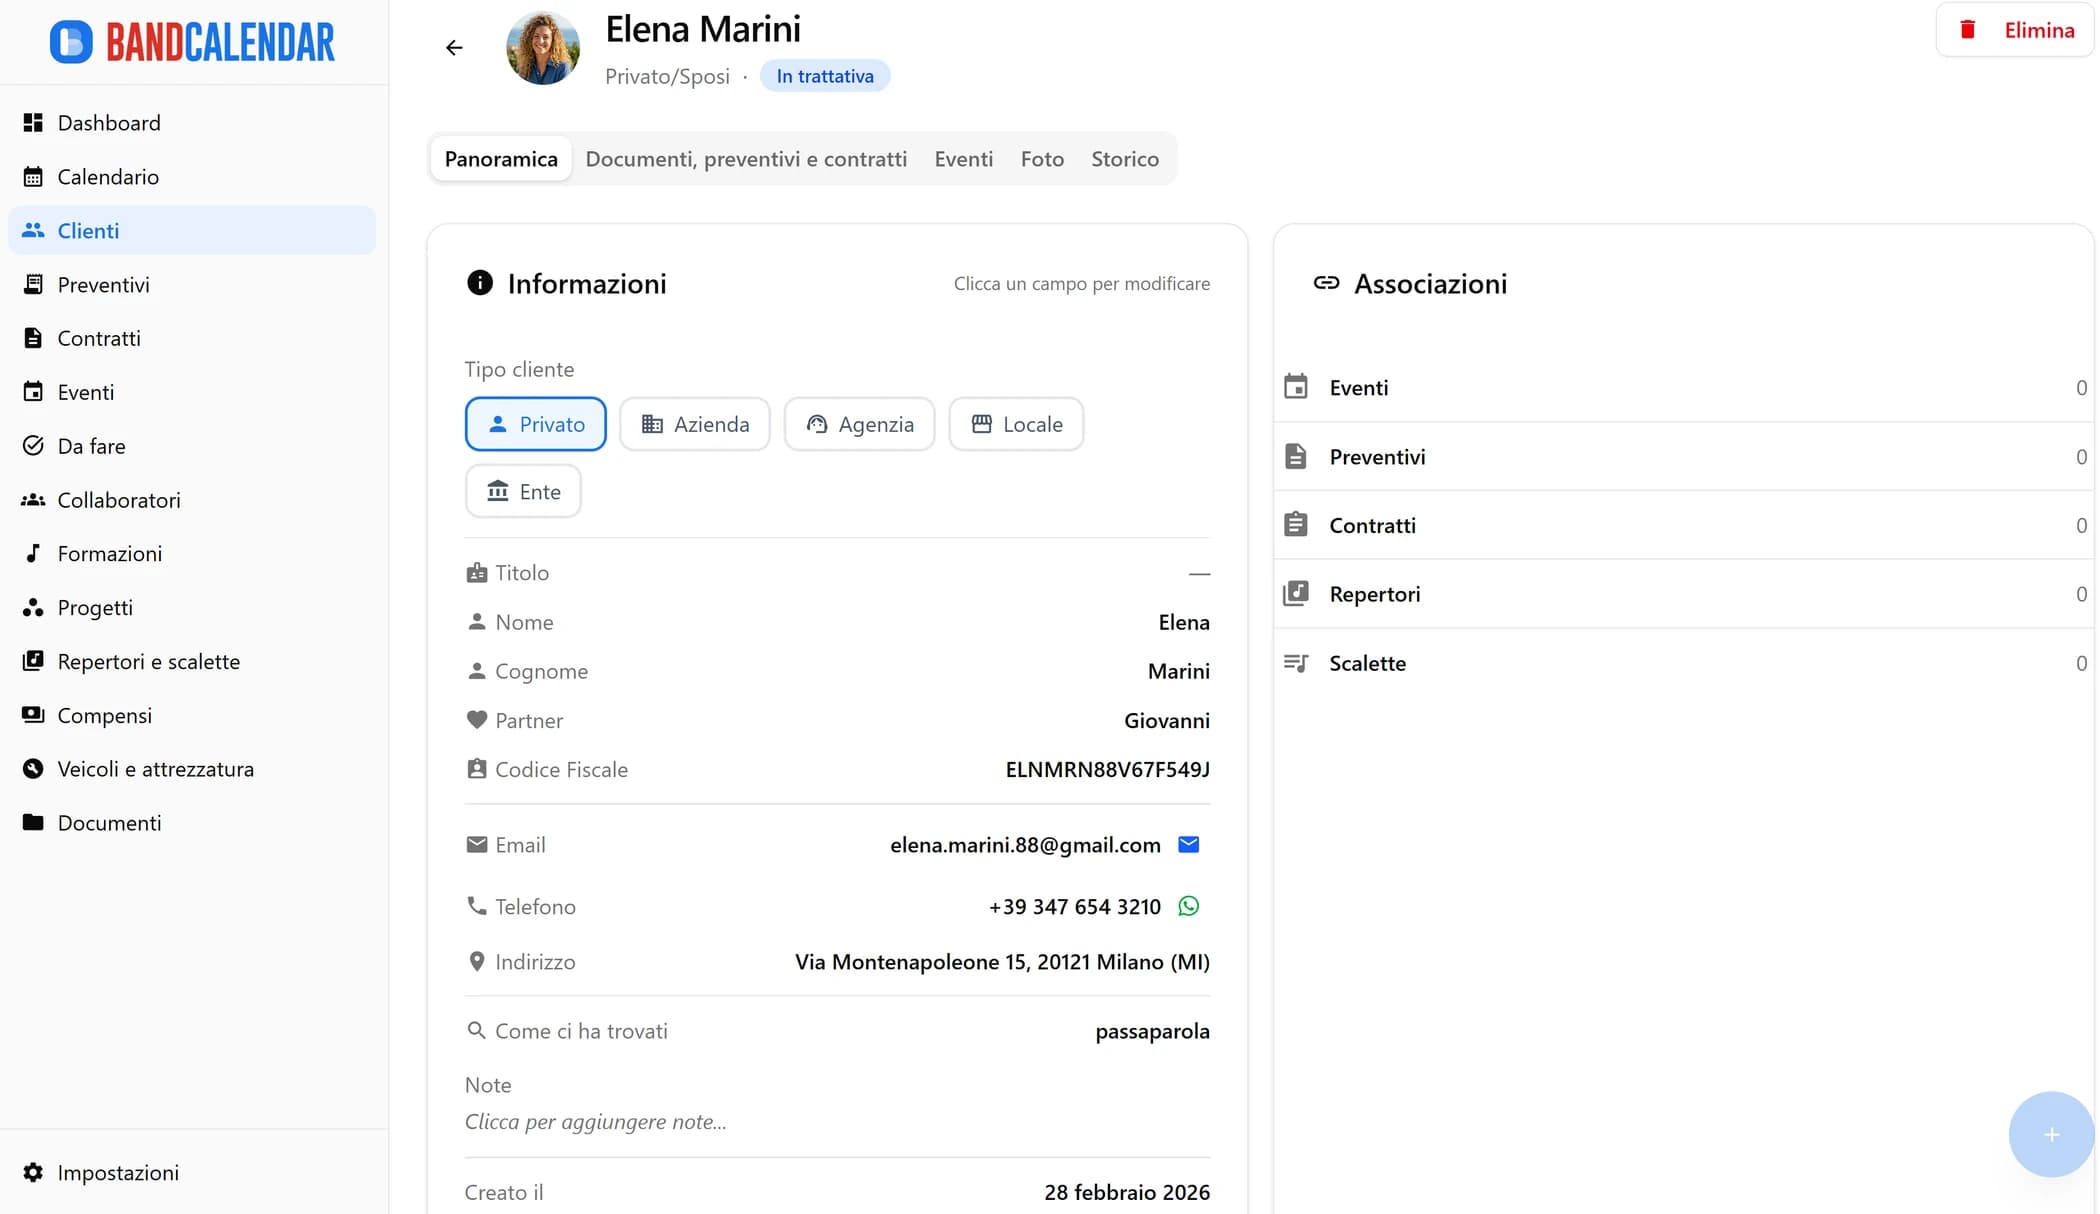Open the Calendario sidebar icon

point(33,176)
